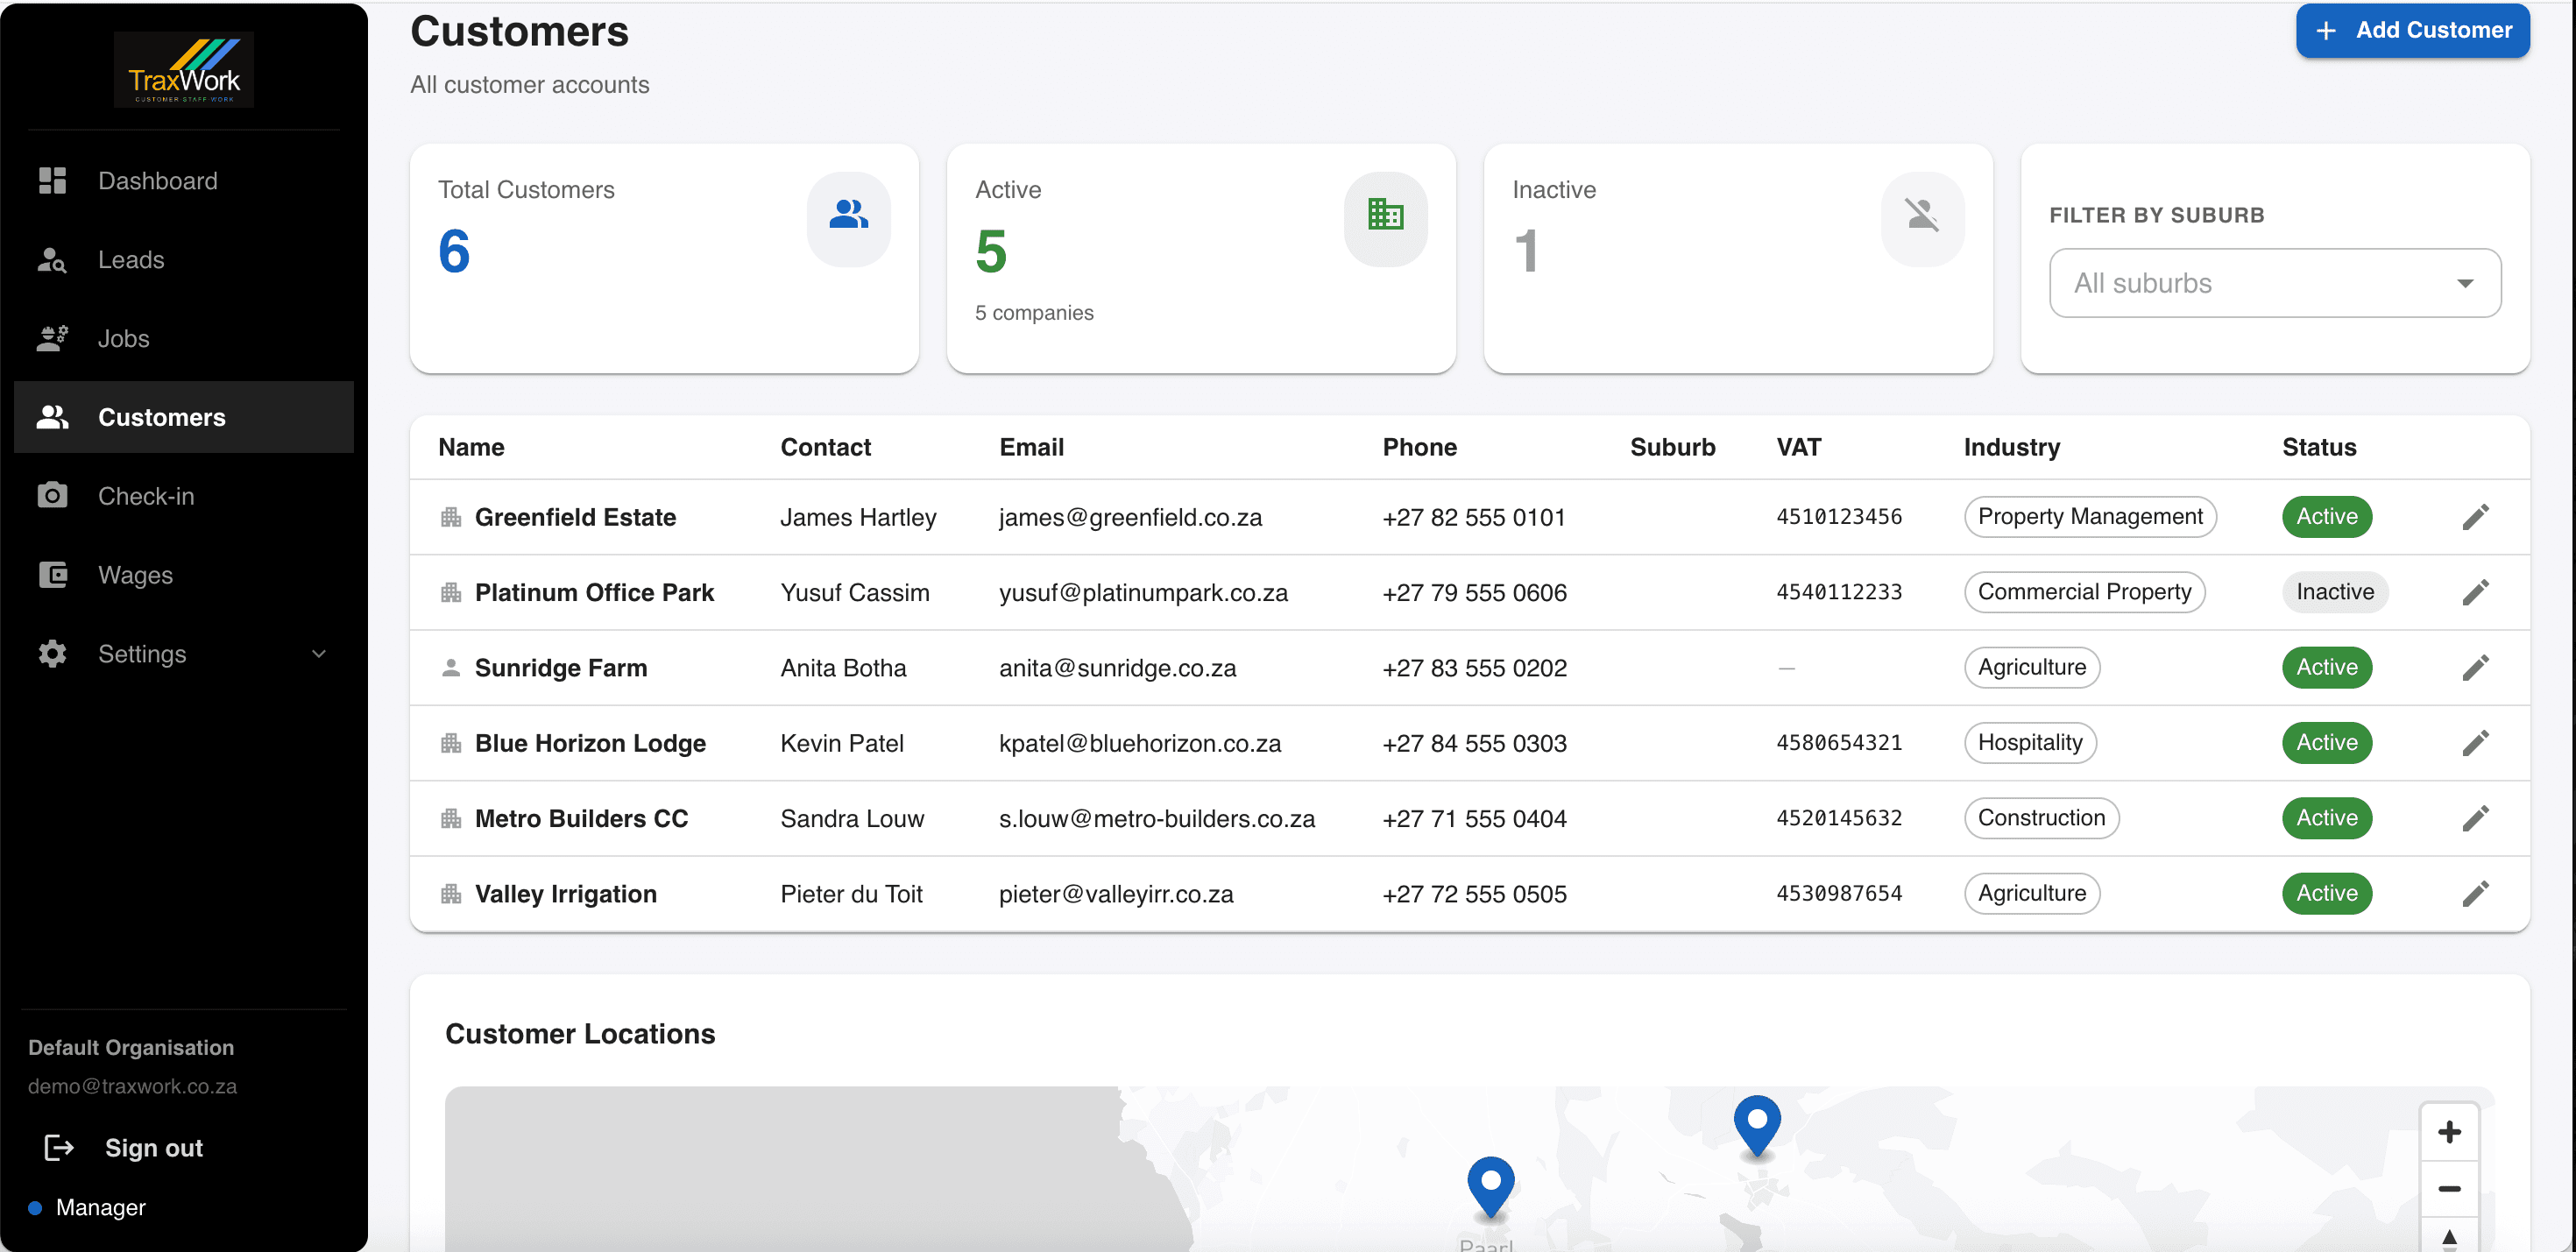Click the demo@traxwork.co.za account email
Viewport: 2576px width, 1252px height.
pos(132,1086)
